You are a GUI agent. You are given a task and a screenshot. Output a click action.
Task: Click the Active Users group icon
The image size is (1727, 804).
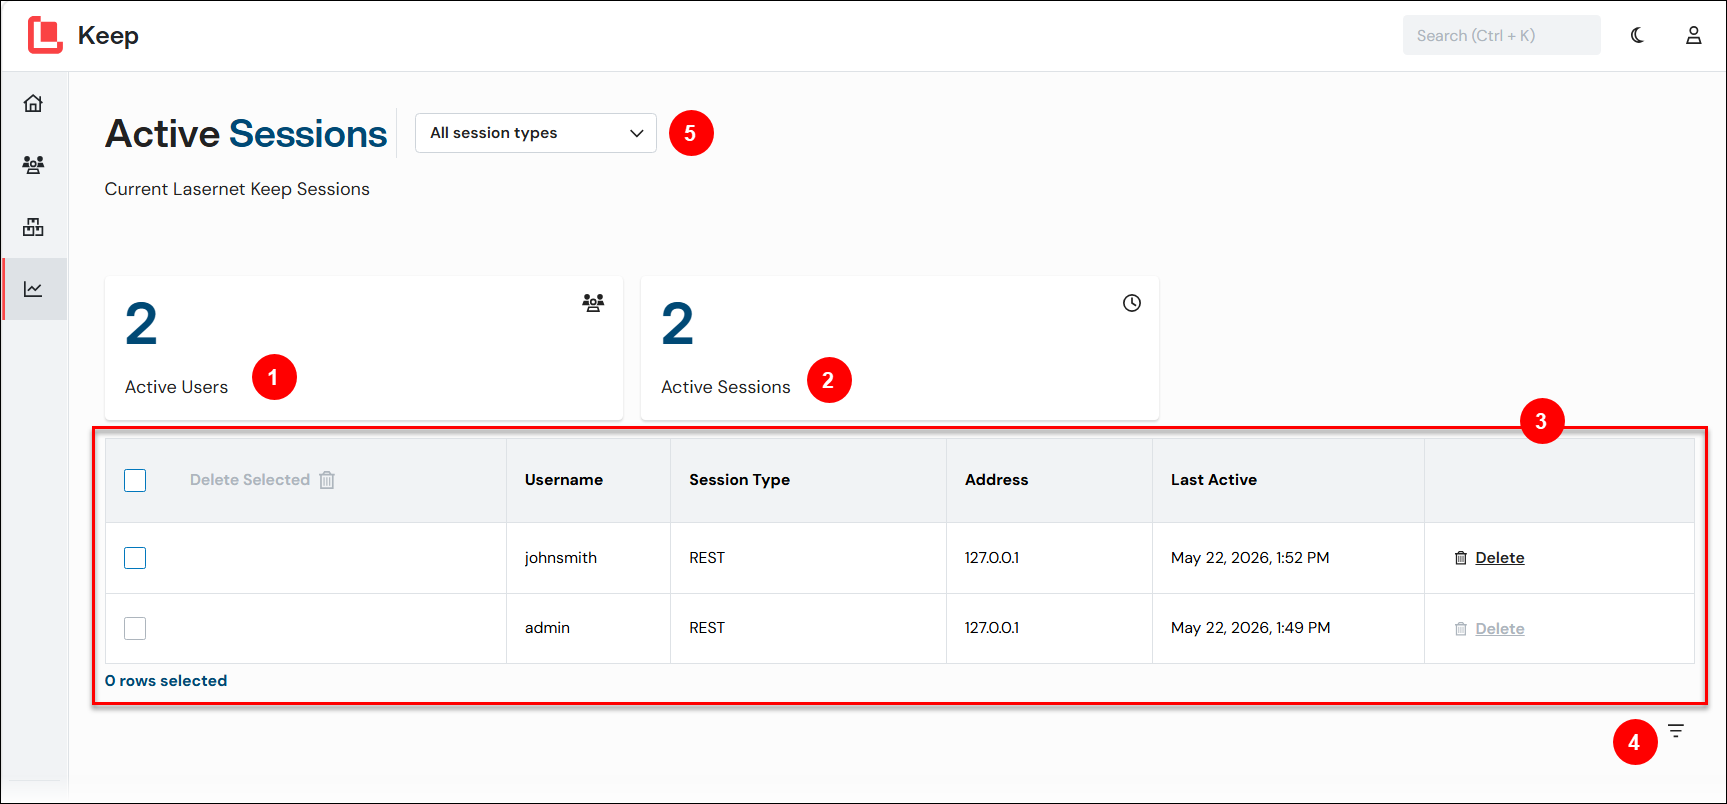click(593, 303)
